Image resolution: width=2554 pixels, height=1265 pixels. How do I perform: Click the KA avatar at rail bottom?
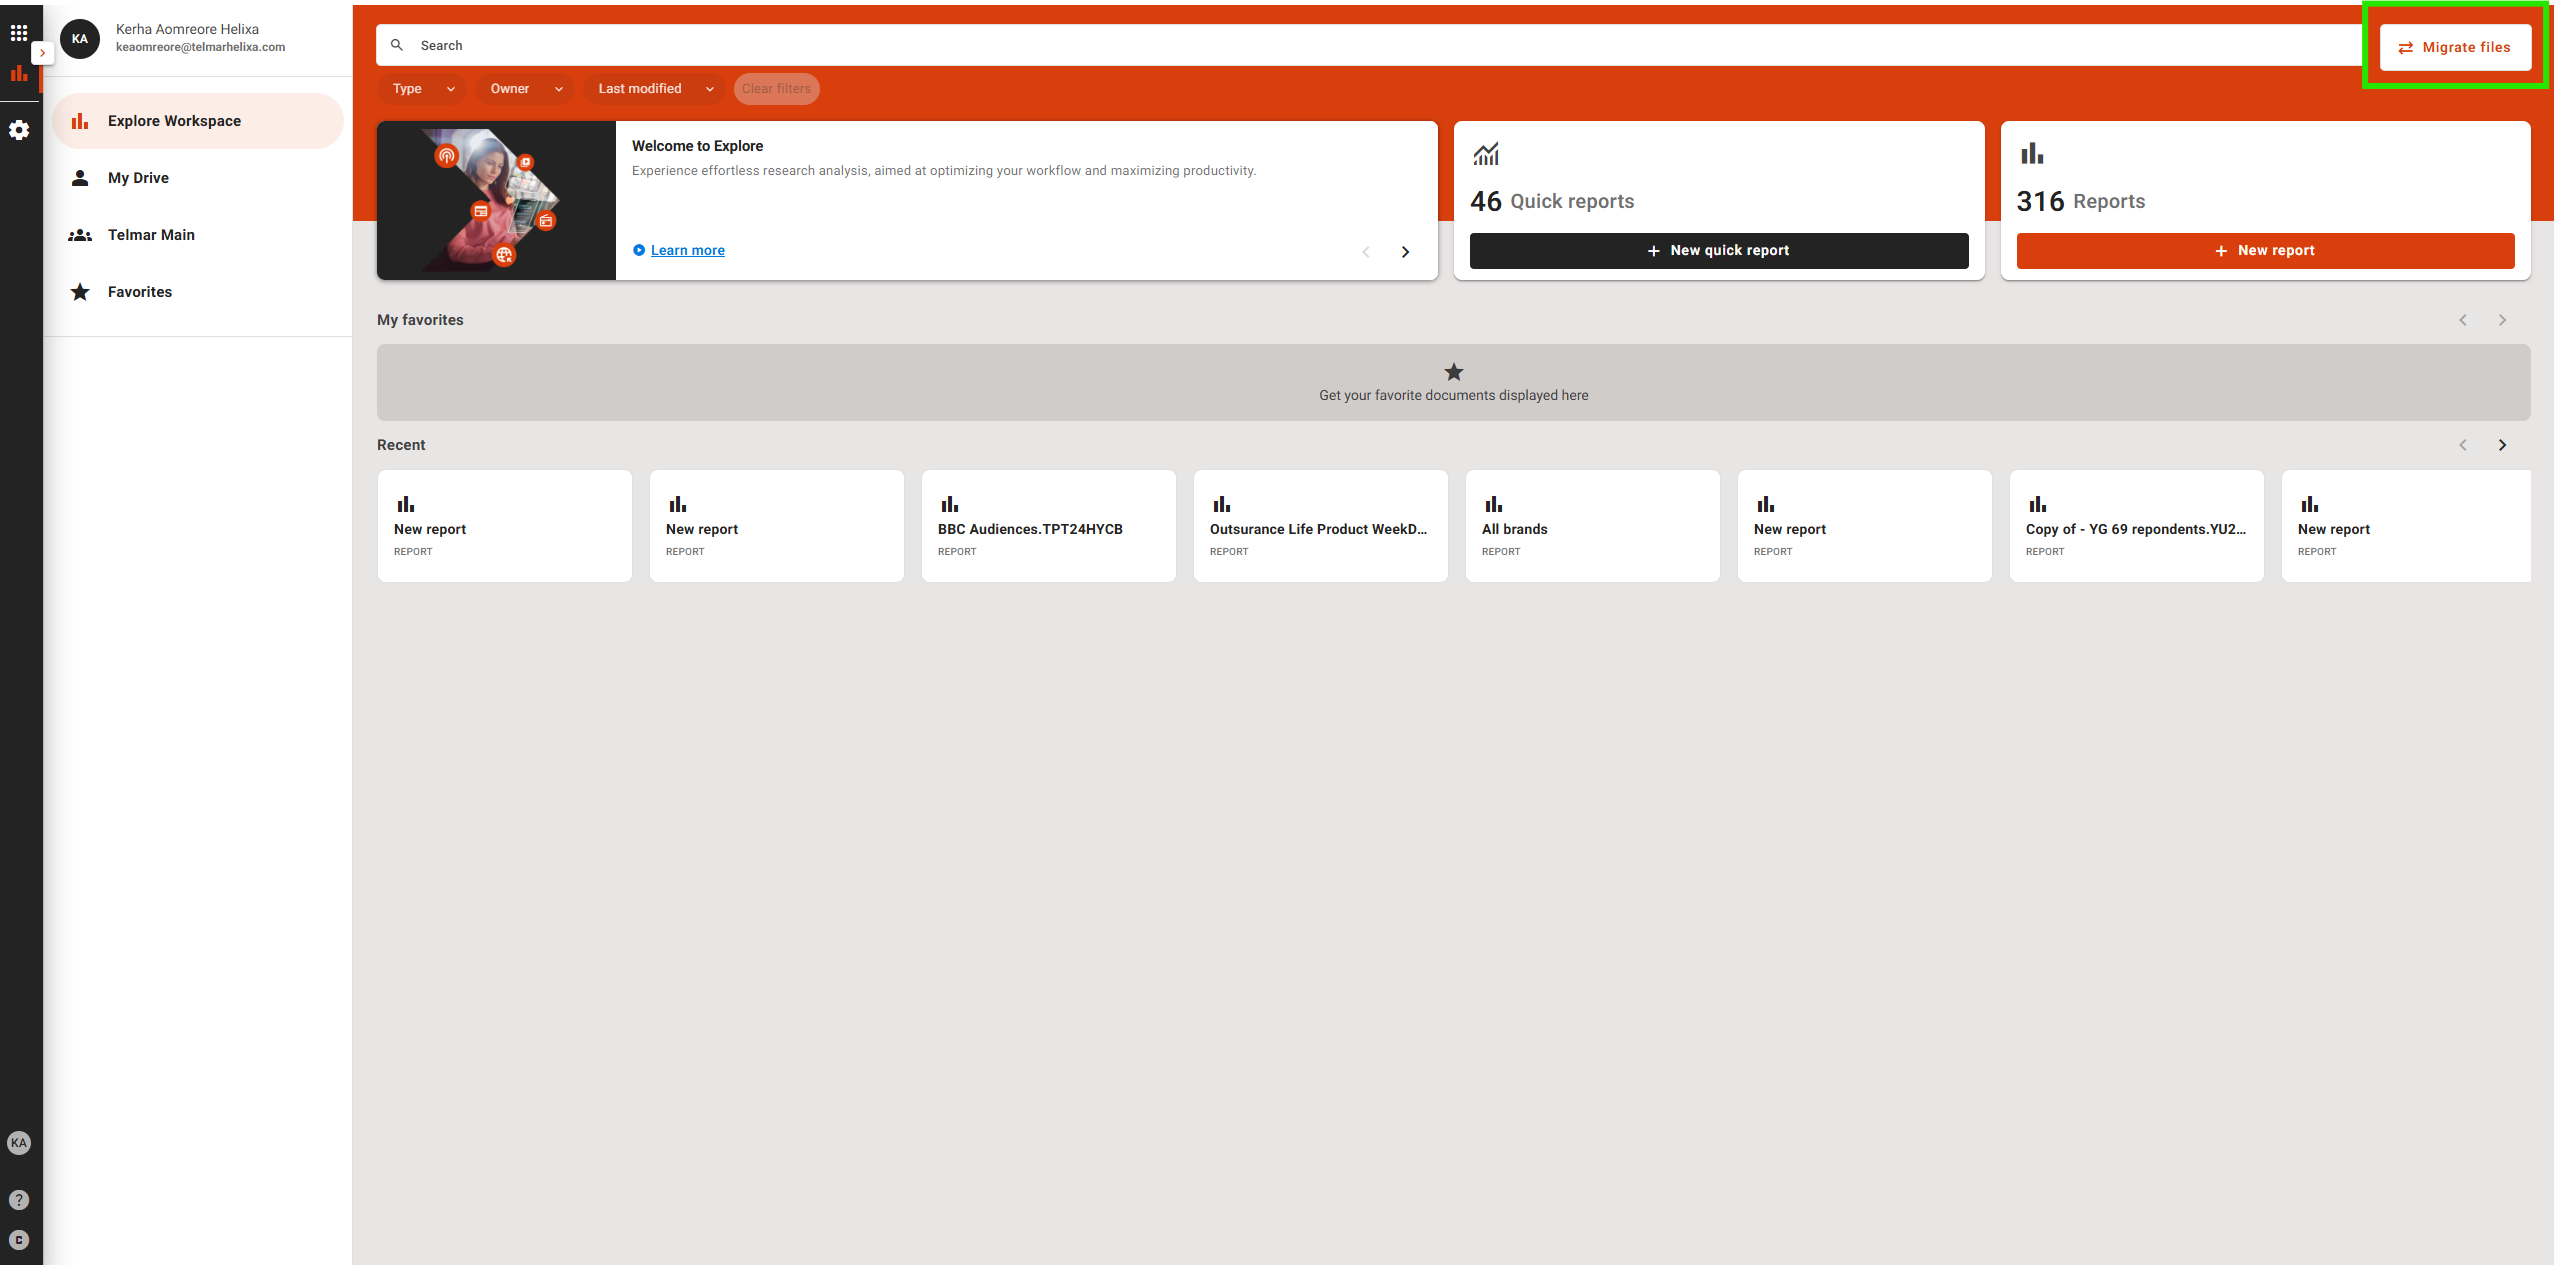(19, 1143)
